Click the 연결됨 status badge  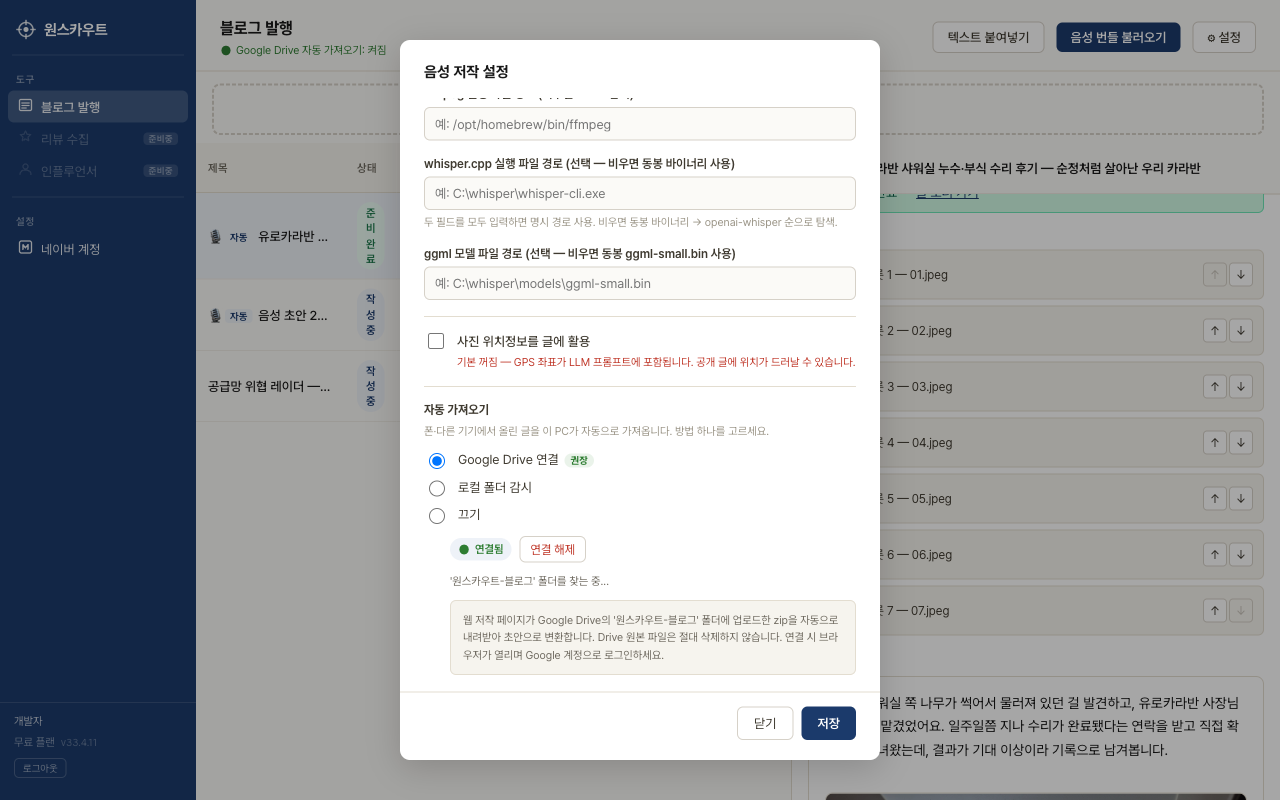click(x=481, y=549)
